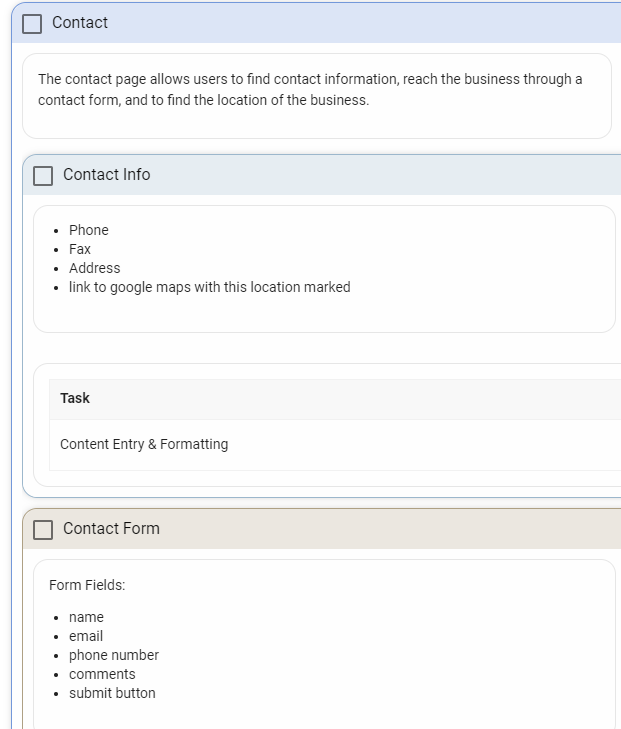Click the submit button list item

(112, 693)
